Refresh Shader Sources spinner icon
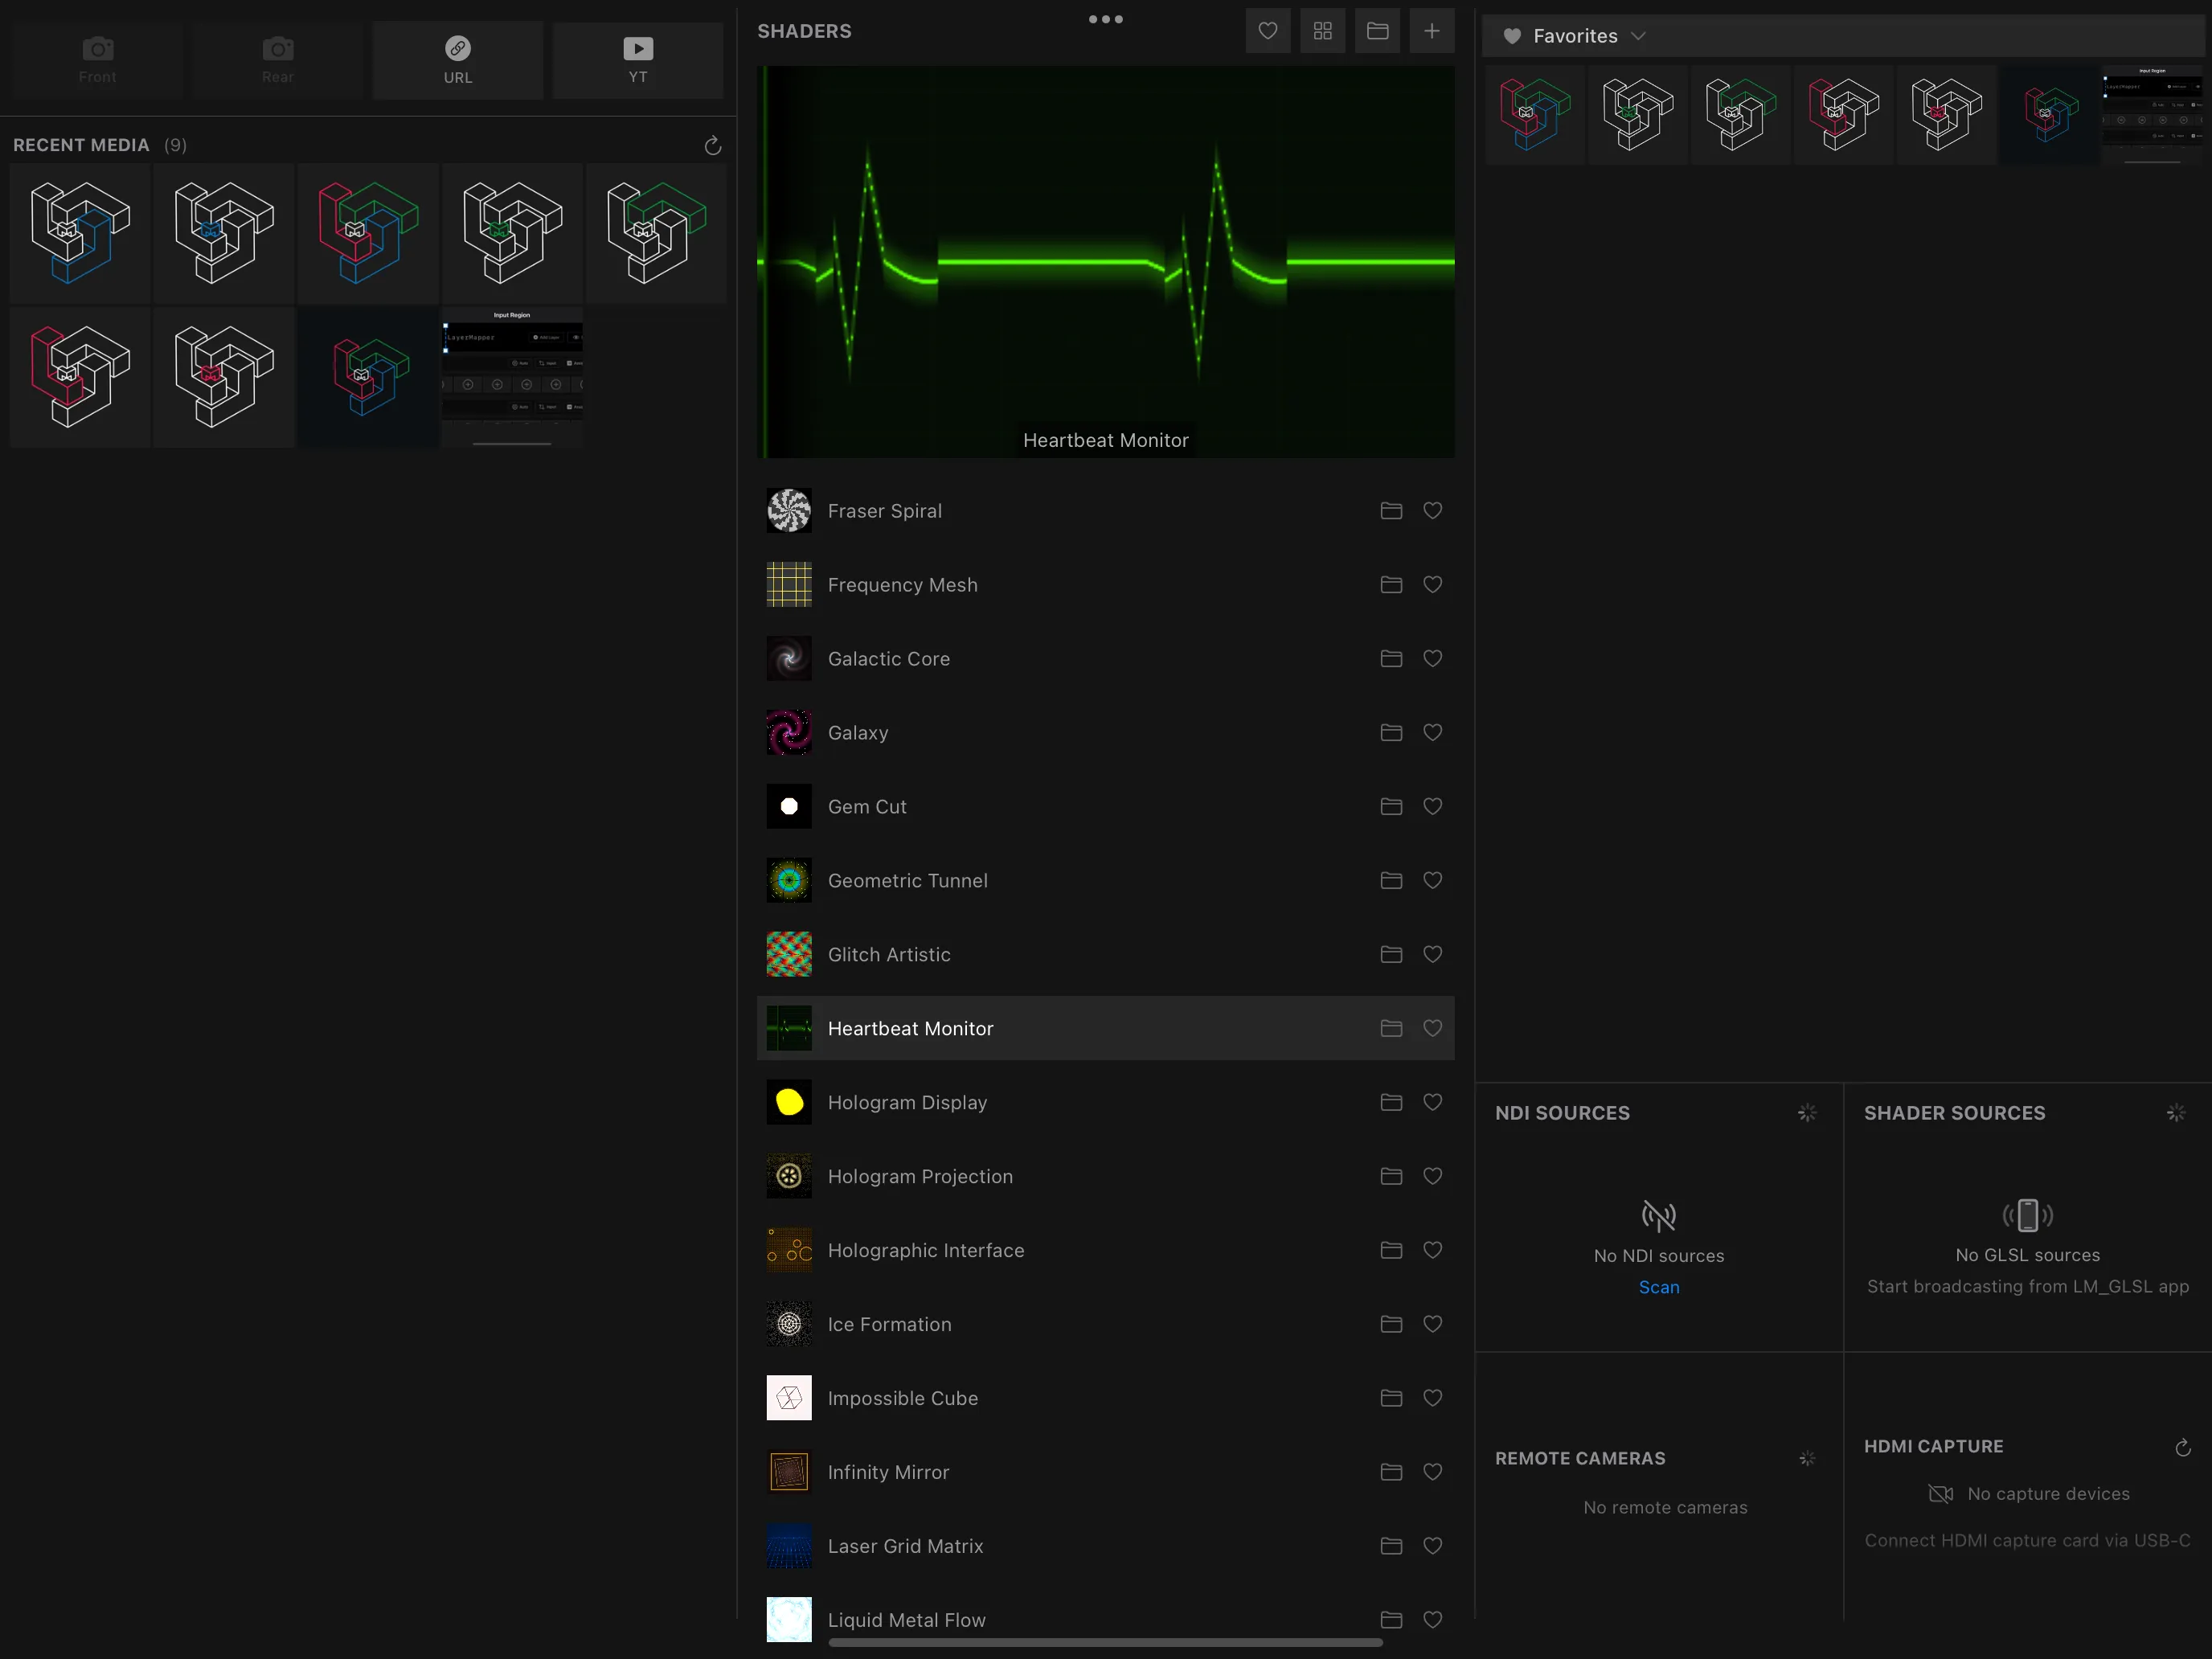This screenshot has width=2212, height=1659. (2176, 1113)
